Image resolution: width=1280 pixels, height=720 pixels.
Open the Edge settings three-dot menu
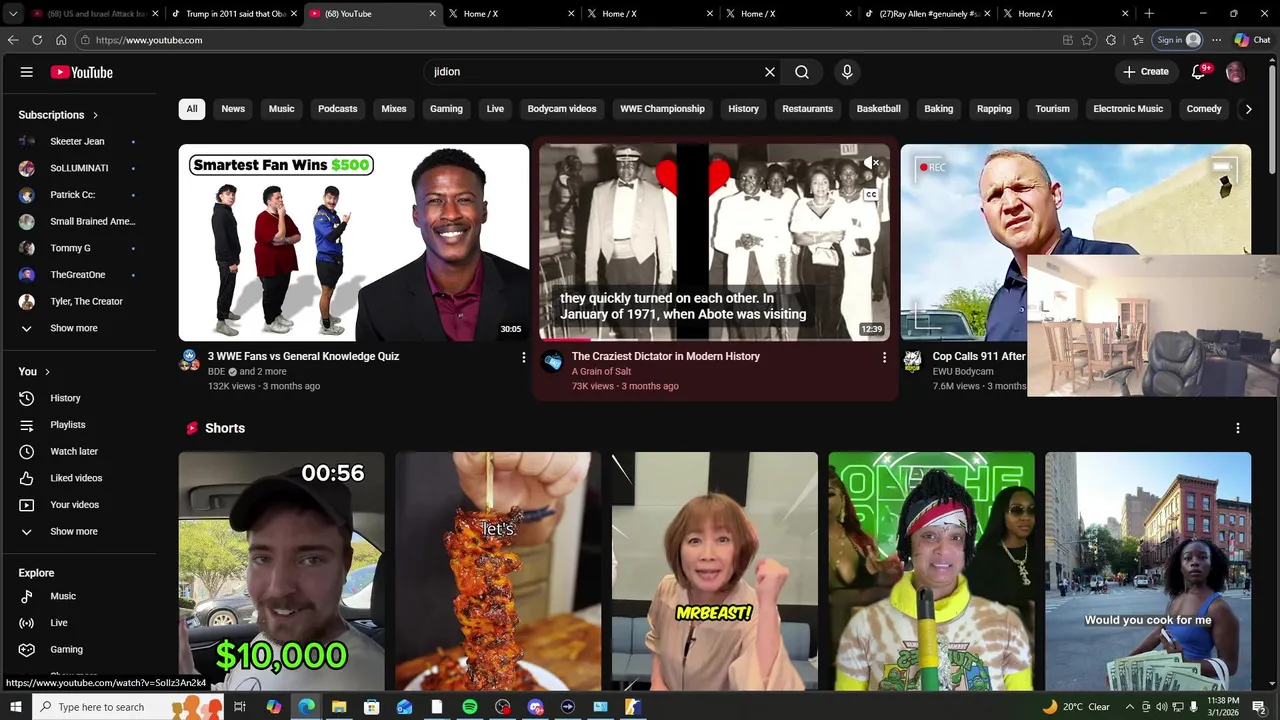tap(1216, 40)
